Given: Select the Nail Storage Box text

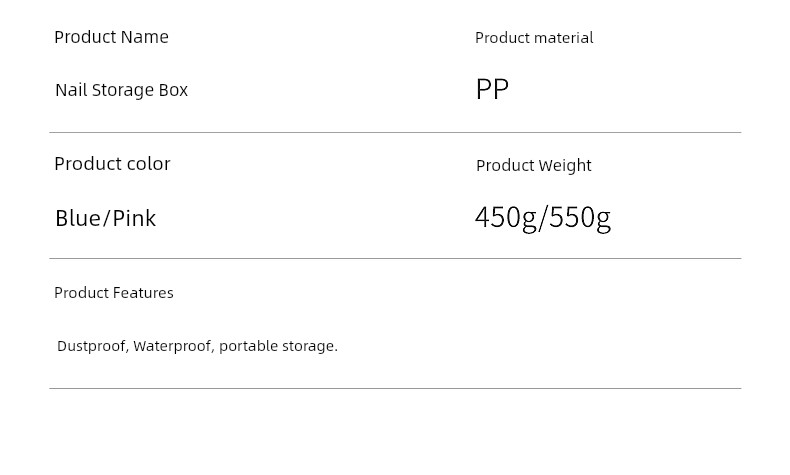Looking at the screenshot, I should (121, 90).
